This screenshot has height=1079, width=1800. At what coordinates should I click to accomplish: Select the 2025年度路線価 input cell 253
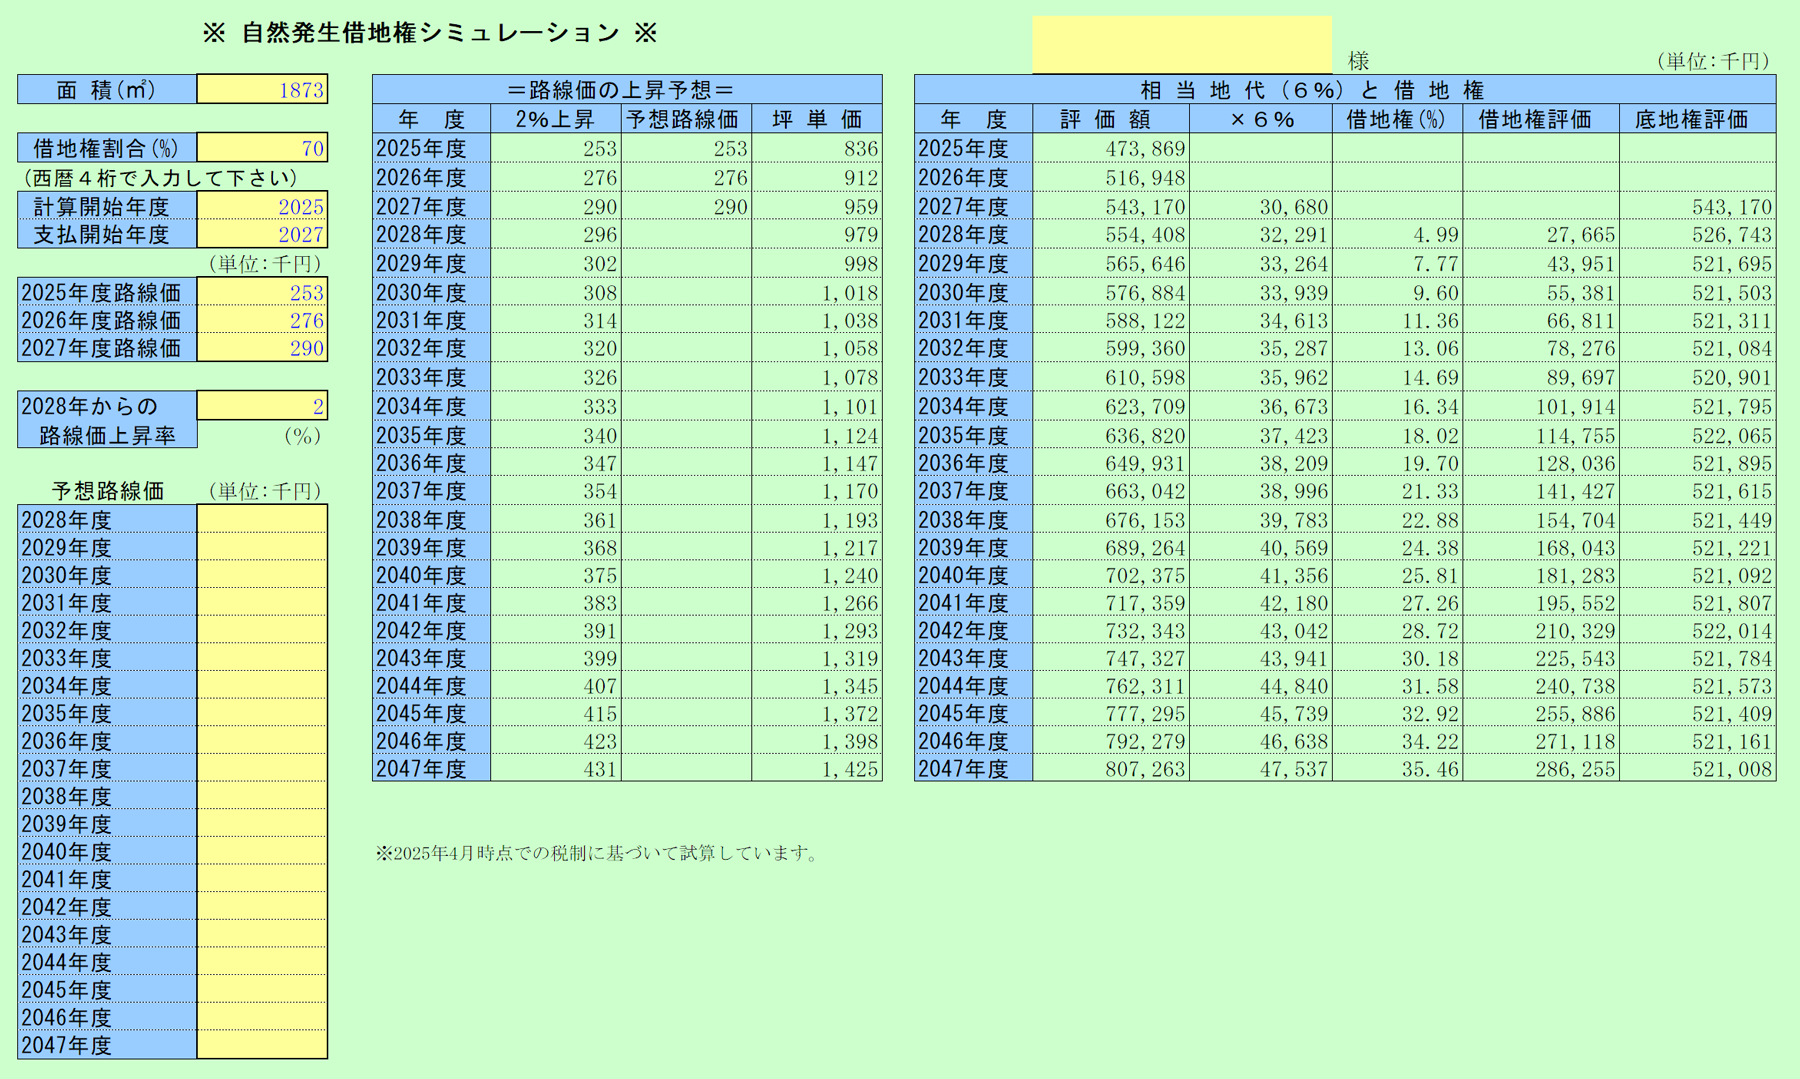click(x=262, y=292)
